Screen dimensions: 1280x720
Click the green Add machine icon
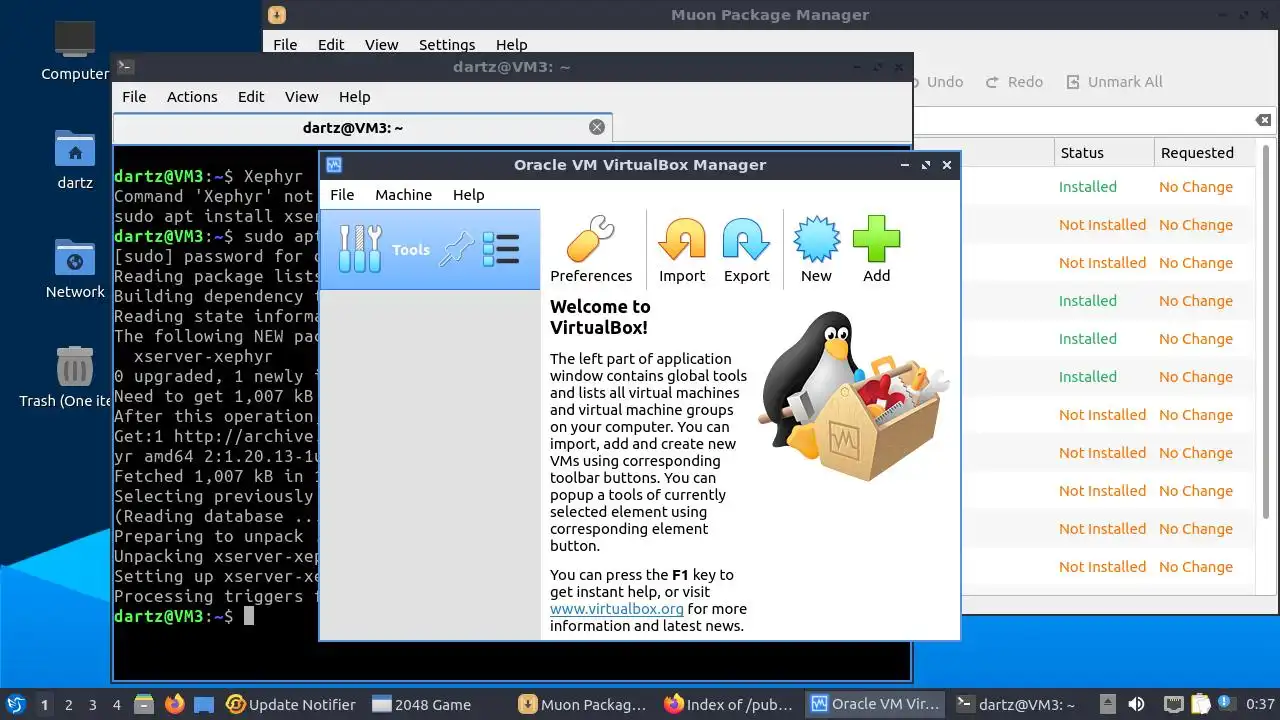(876, 250)
